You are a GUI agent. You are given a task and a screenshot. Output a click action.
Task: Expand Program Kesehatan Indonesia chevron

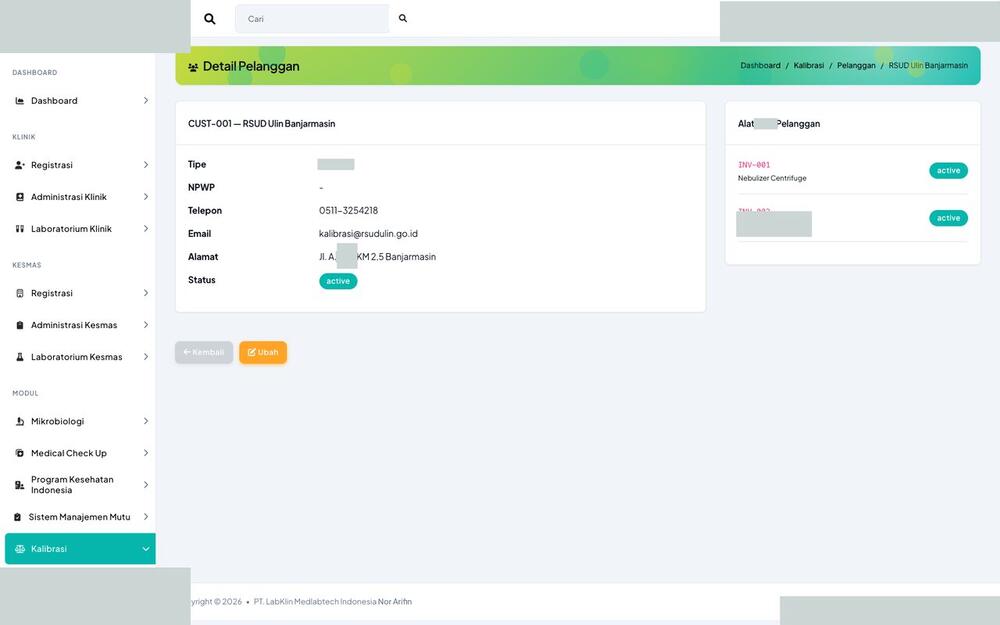[145, 485]
